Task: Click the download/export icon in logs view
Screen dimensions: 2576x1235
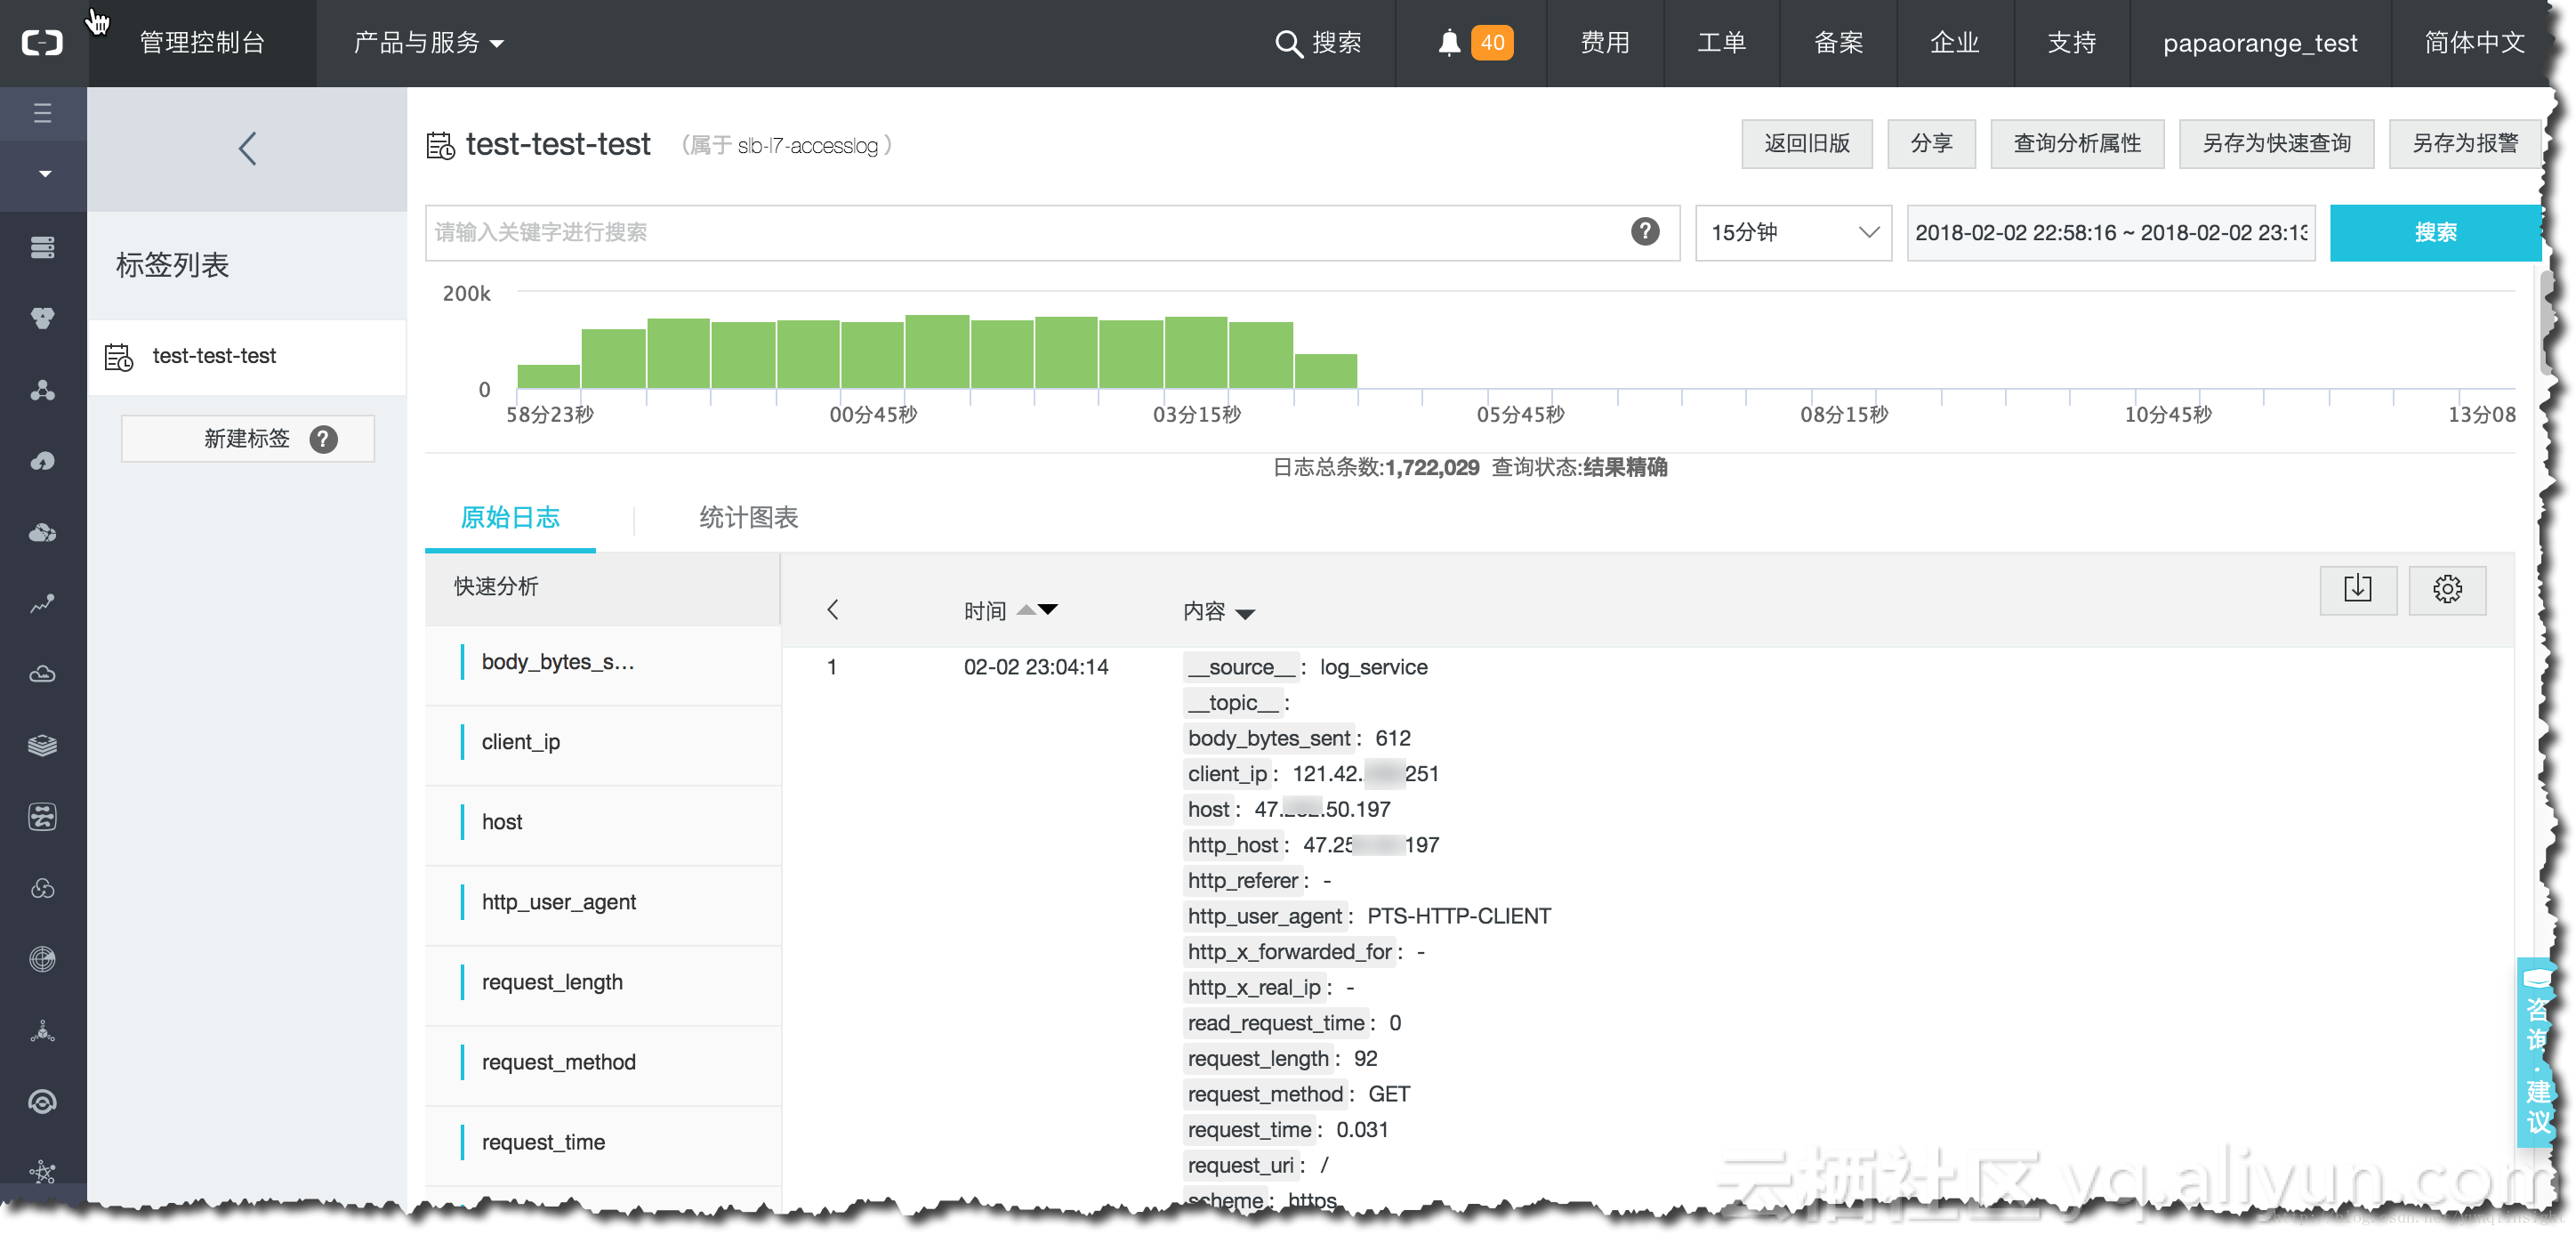Action: [x=2359, y=588]
